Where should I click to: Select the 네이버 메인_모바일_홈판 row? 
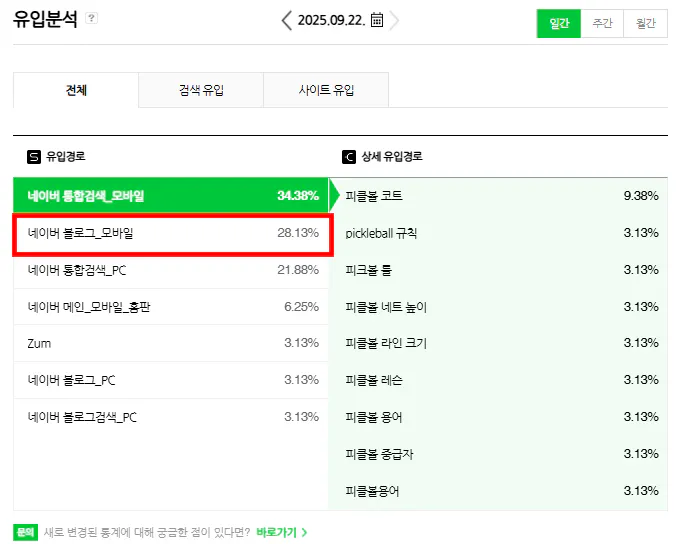(x=171, y=307)
